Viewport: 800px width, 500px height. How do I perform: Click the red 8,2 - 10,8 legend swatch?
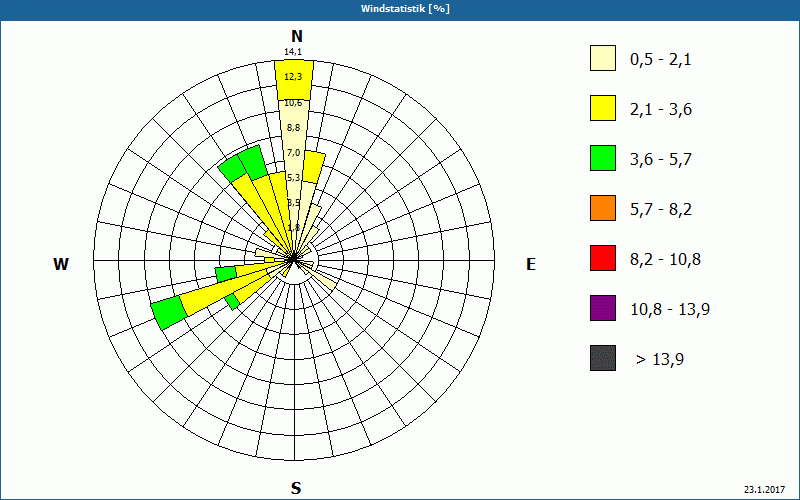pyautogui.click(x=603, y=258)
